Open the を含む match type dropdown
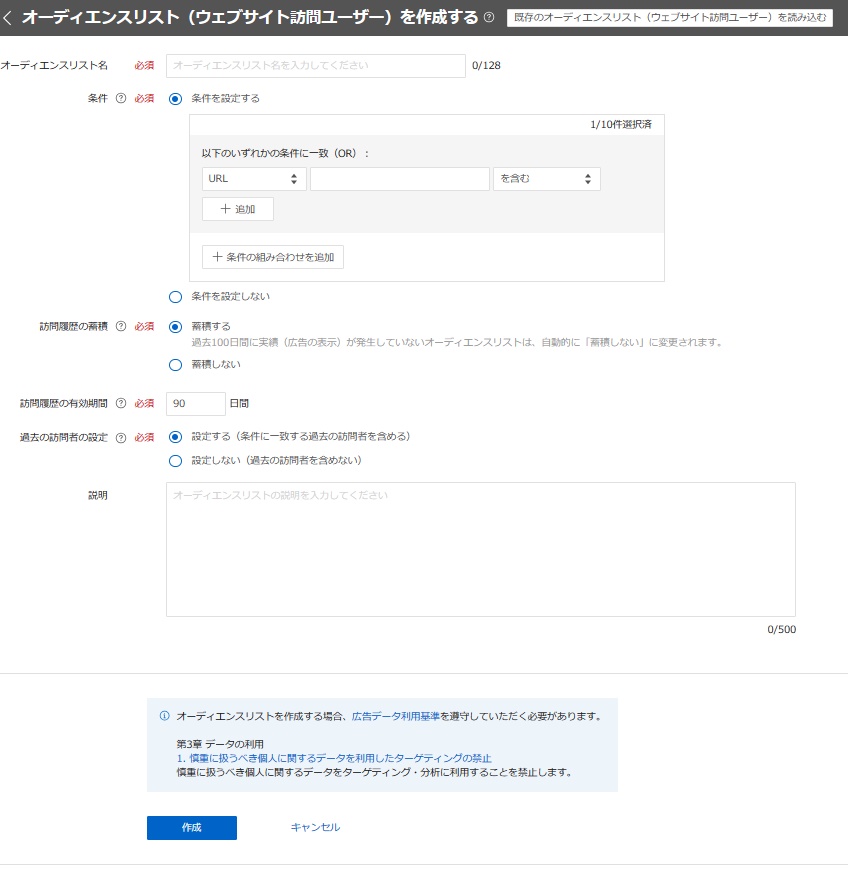The width and height of the screenshot is (848, 871). pyautogui.click(x=546, y=179)
